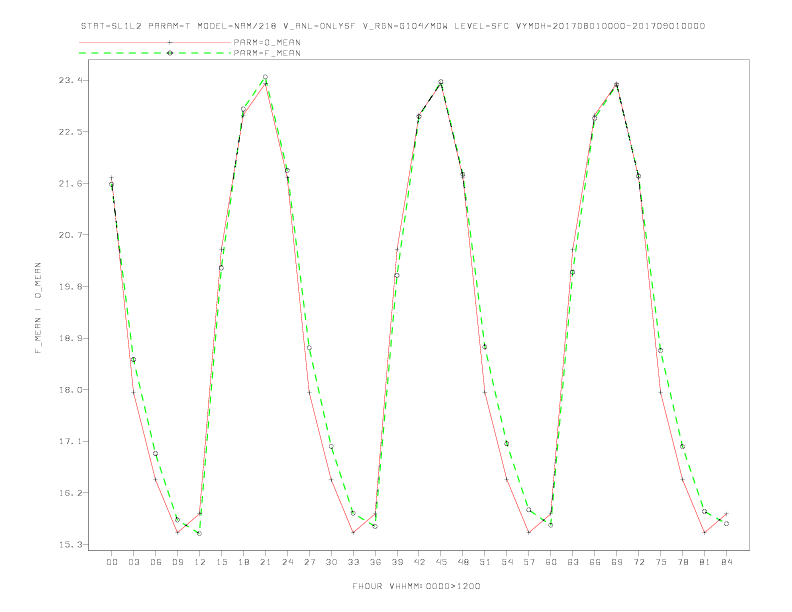The height and width of the screenshot is (612, 792).
Task: Click the x-axis tick label 42
Action: click(x=419, y=562)
